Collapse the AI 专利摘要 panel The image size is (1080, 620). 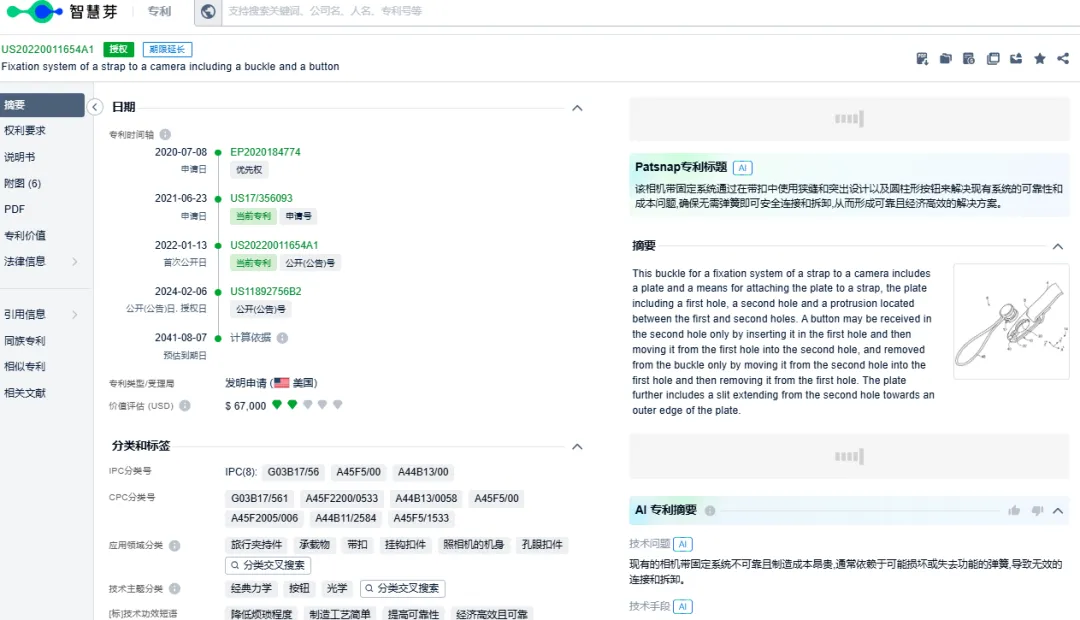1058,510
